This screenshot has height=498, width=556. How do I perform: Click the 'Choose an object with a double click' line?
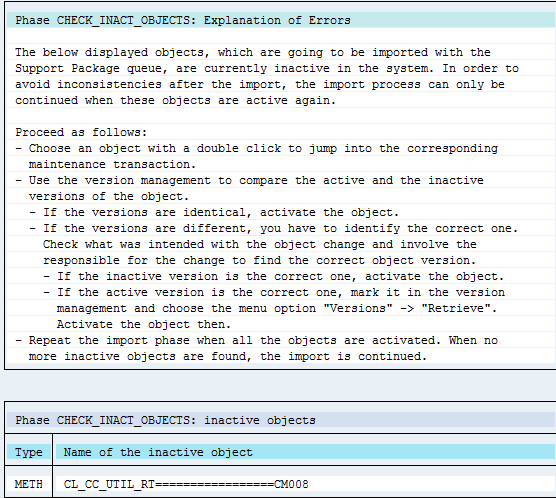(256, 148)
